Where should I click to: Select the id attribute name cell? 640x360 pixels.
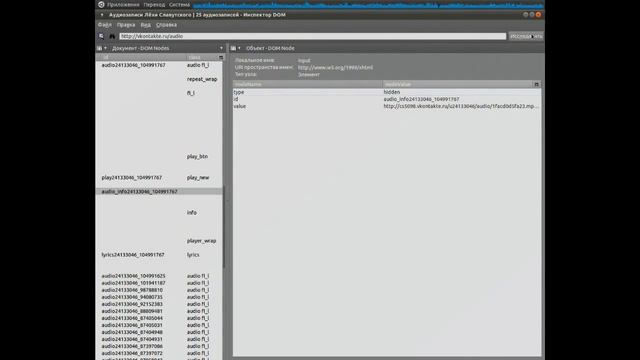click(x=236, y=99)
